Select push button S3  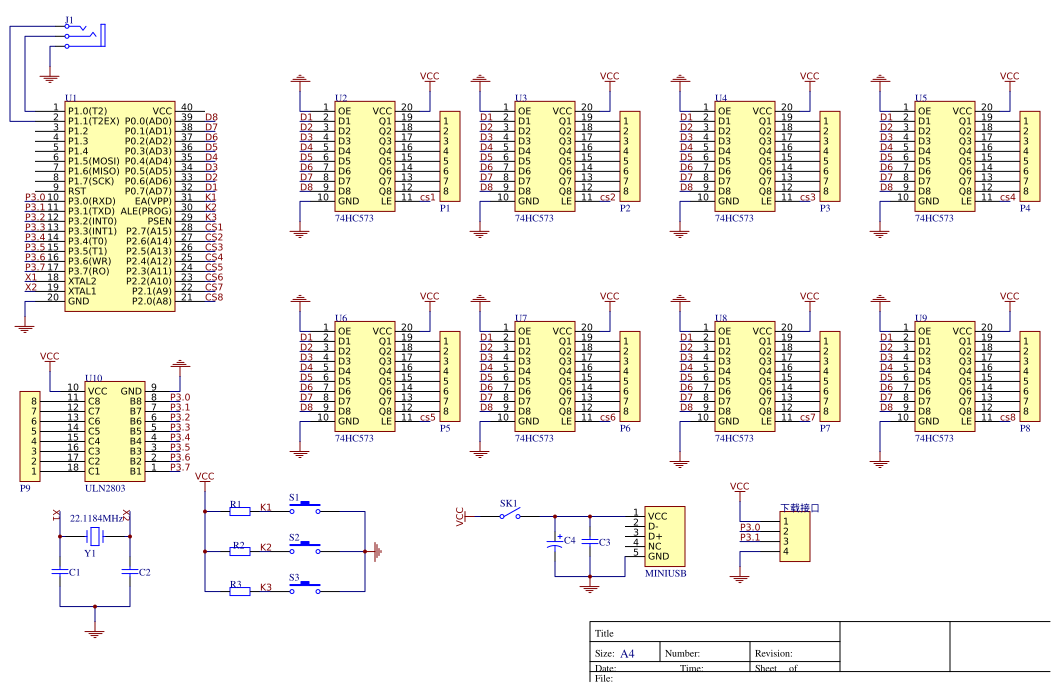tap(306, 588)
